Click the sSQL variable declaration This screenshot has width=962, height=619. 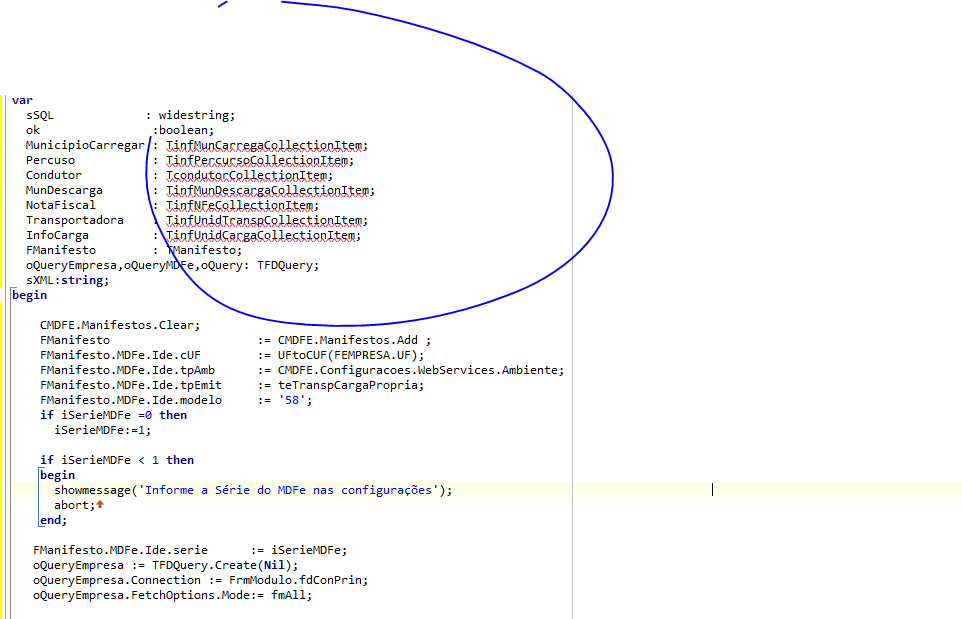tap(130, 115)
